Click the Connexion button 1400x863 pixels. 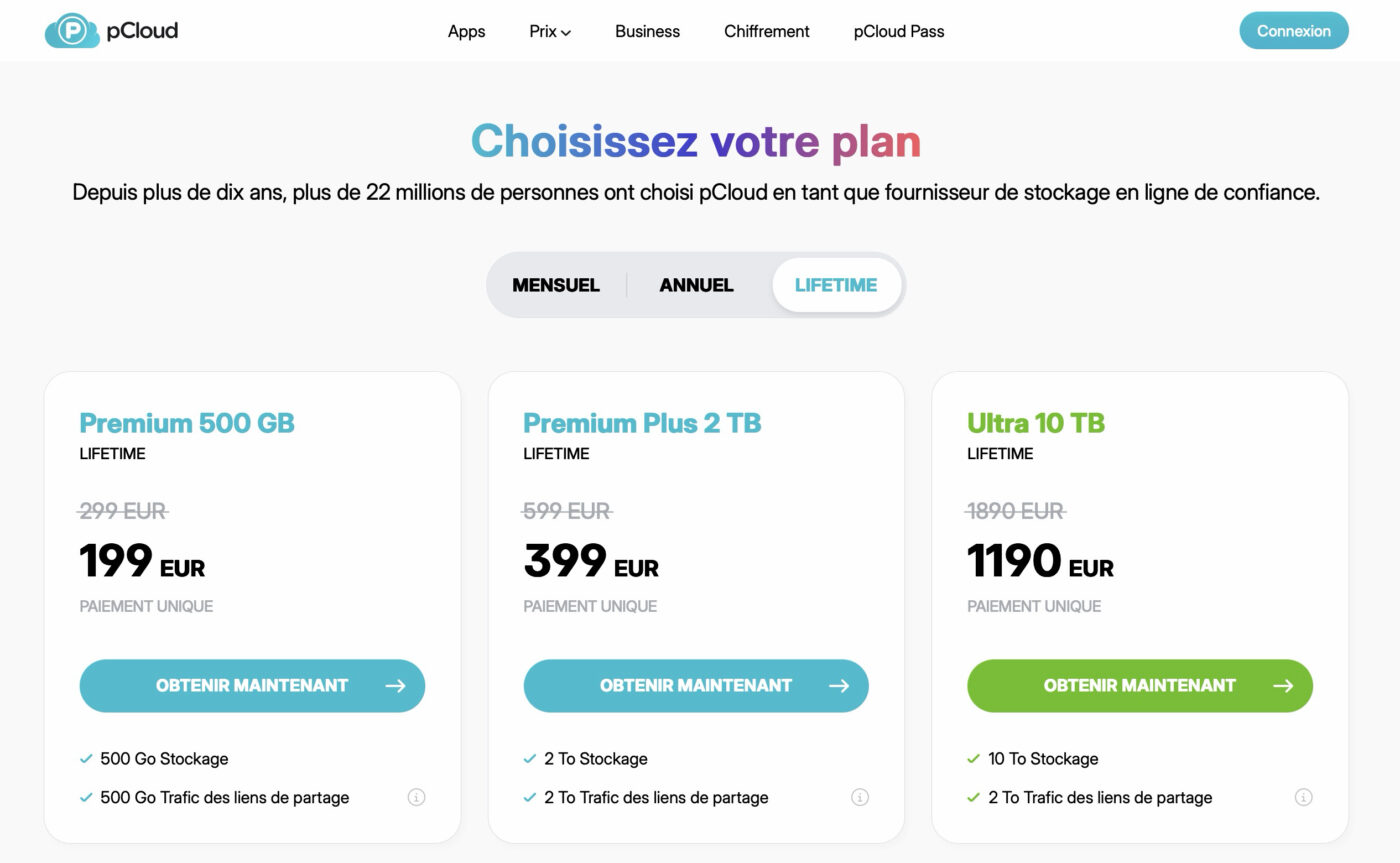tap(1294, 31)
